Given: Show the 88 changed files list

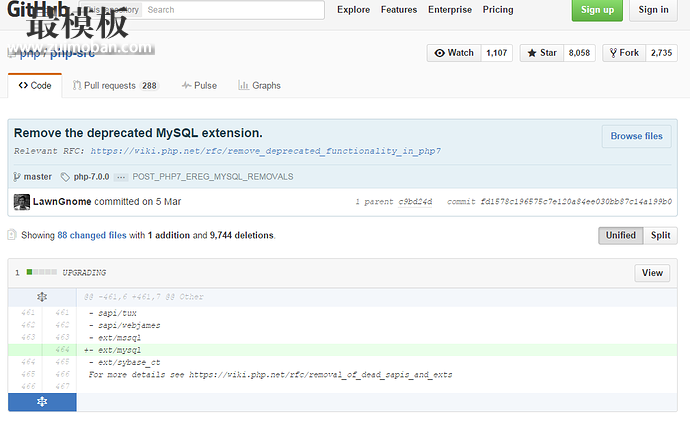Looking at the screenshot, I should tap(92, 235).
